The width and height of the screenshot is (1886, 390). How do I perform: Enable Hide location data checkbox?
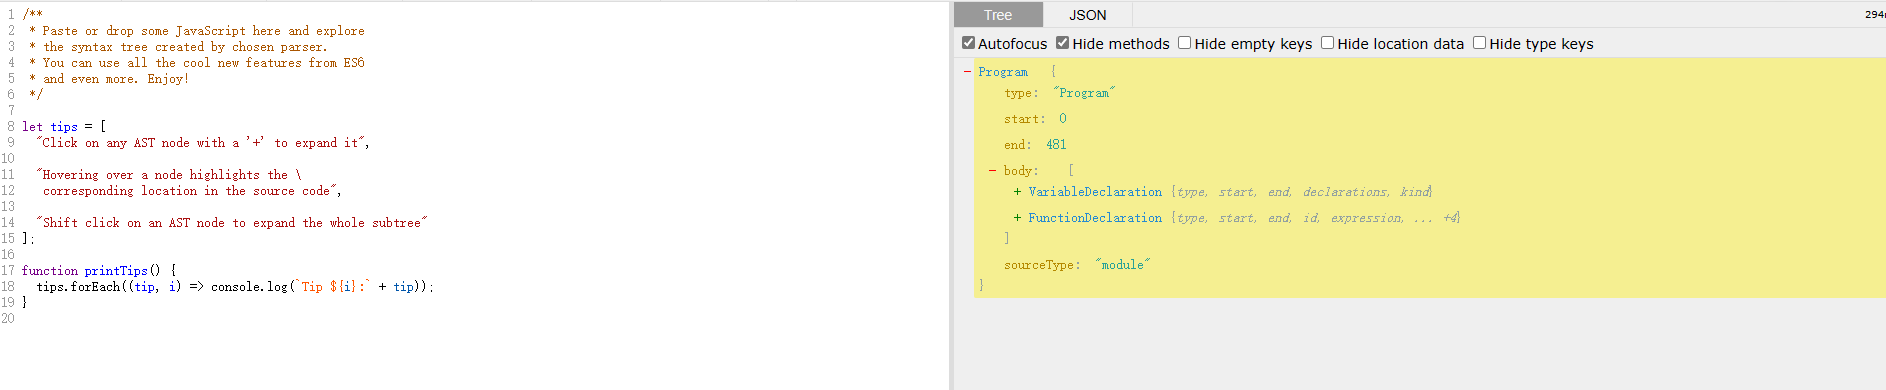coord(1328,43)
